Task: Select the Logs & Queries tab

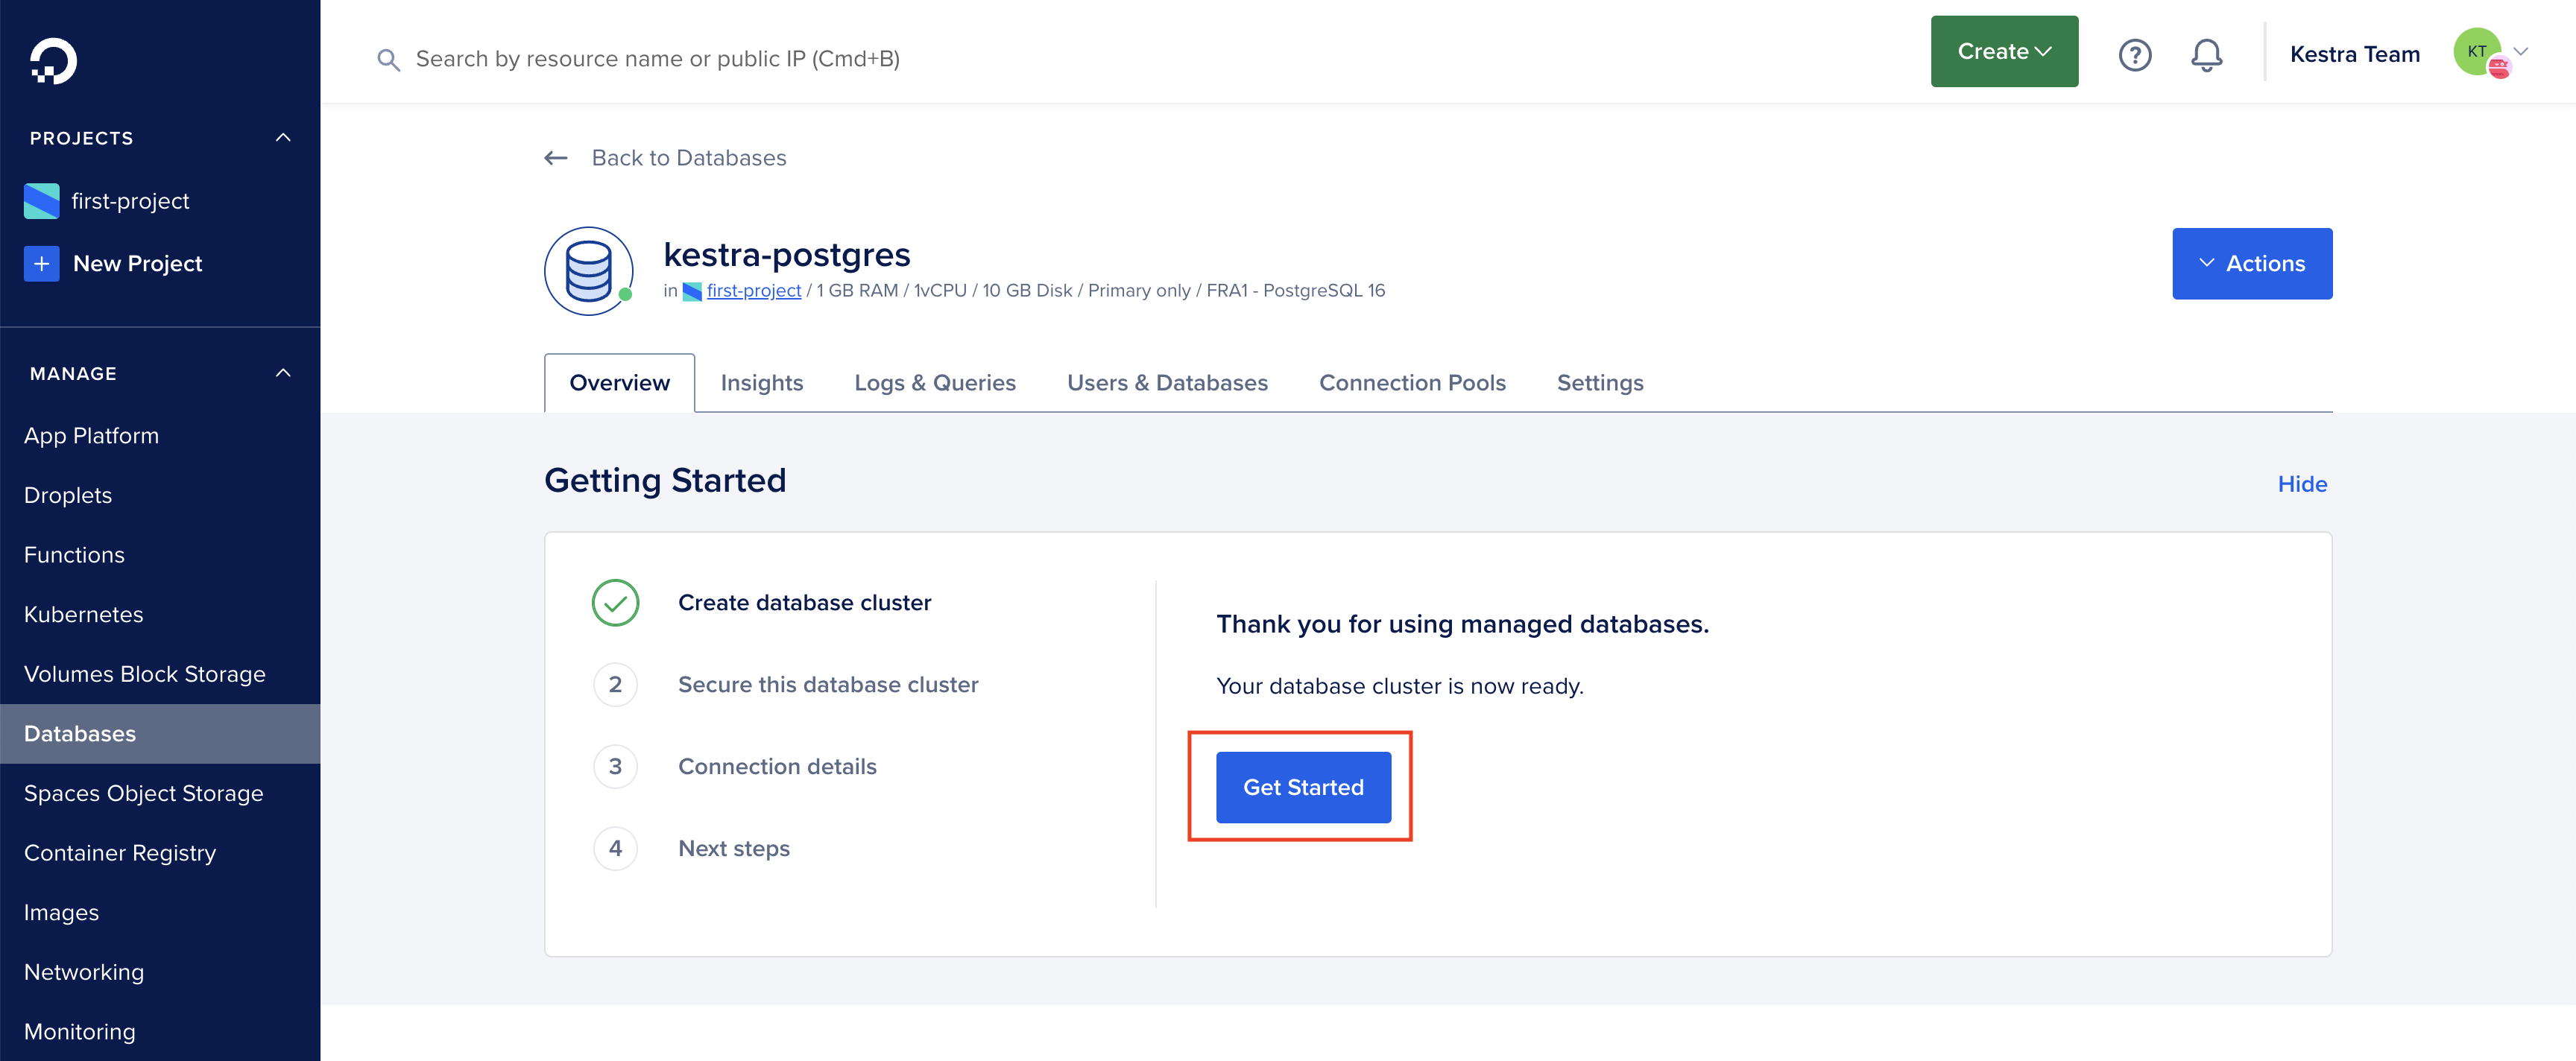Action: pos(935,383)
